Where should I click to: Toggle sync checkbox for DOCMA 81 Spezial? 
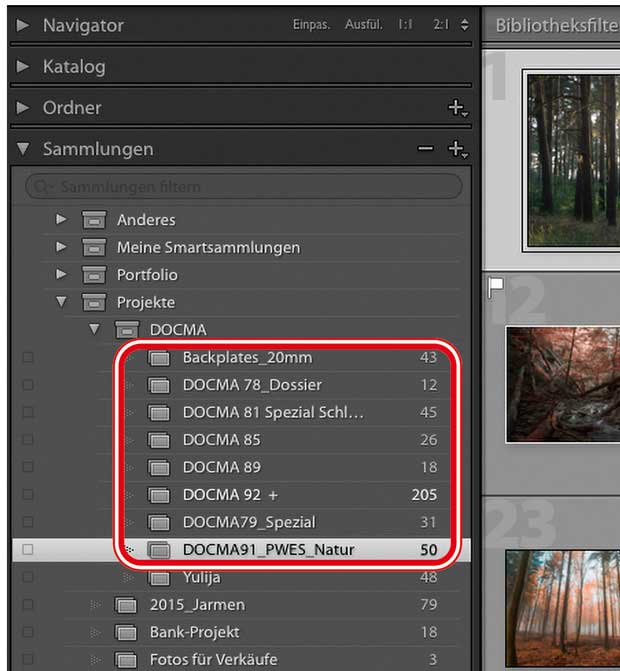[28, 412]
